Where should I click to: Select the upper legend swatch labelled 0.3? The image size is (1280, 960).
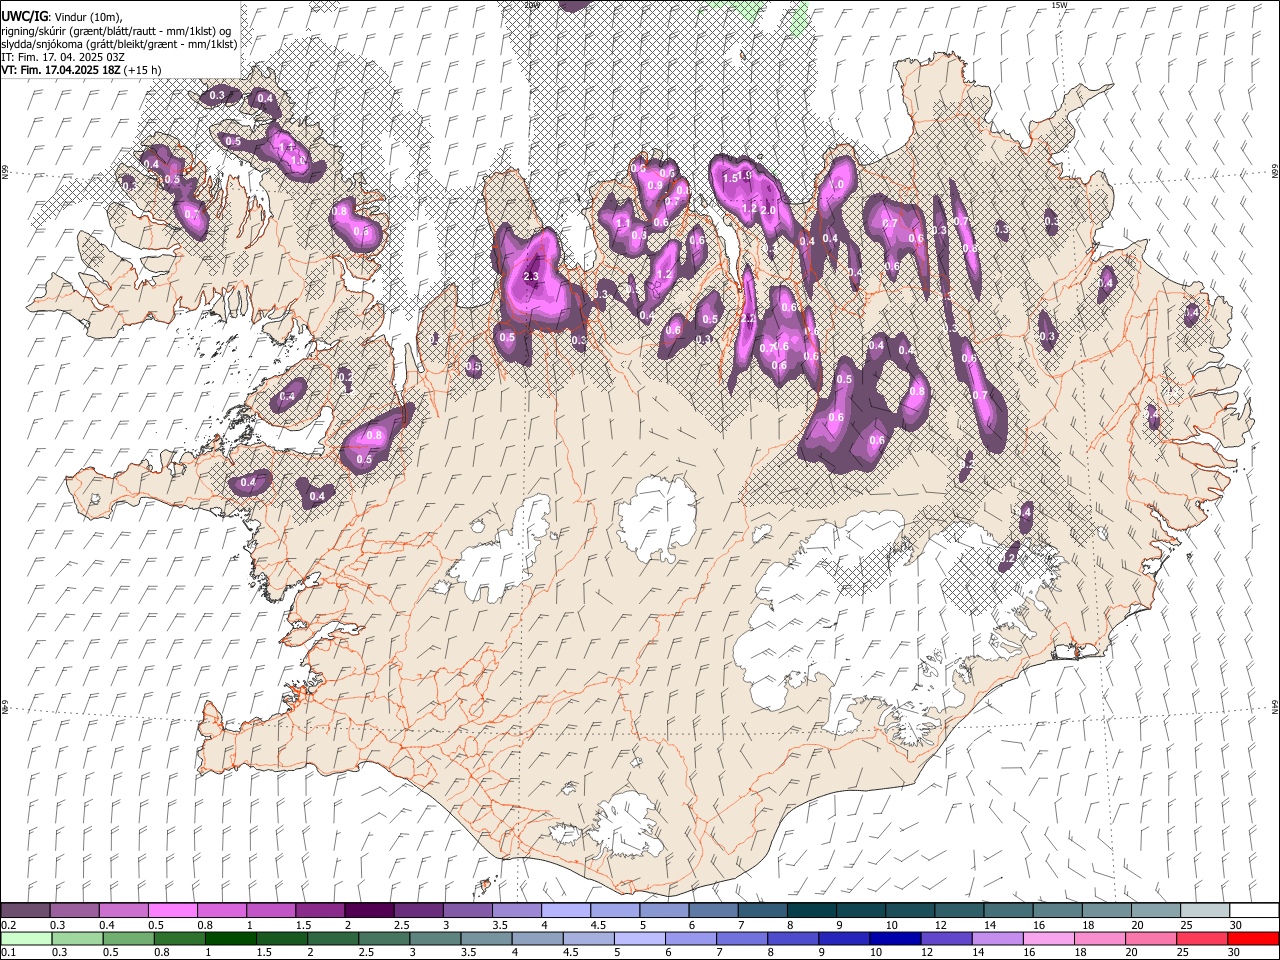pyautogui.click(x=74, y=911)
